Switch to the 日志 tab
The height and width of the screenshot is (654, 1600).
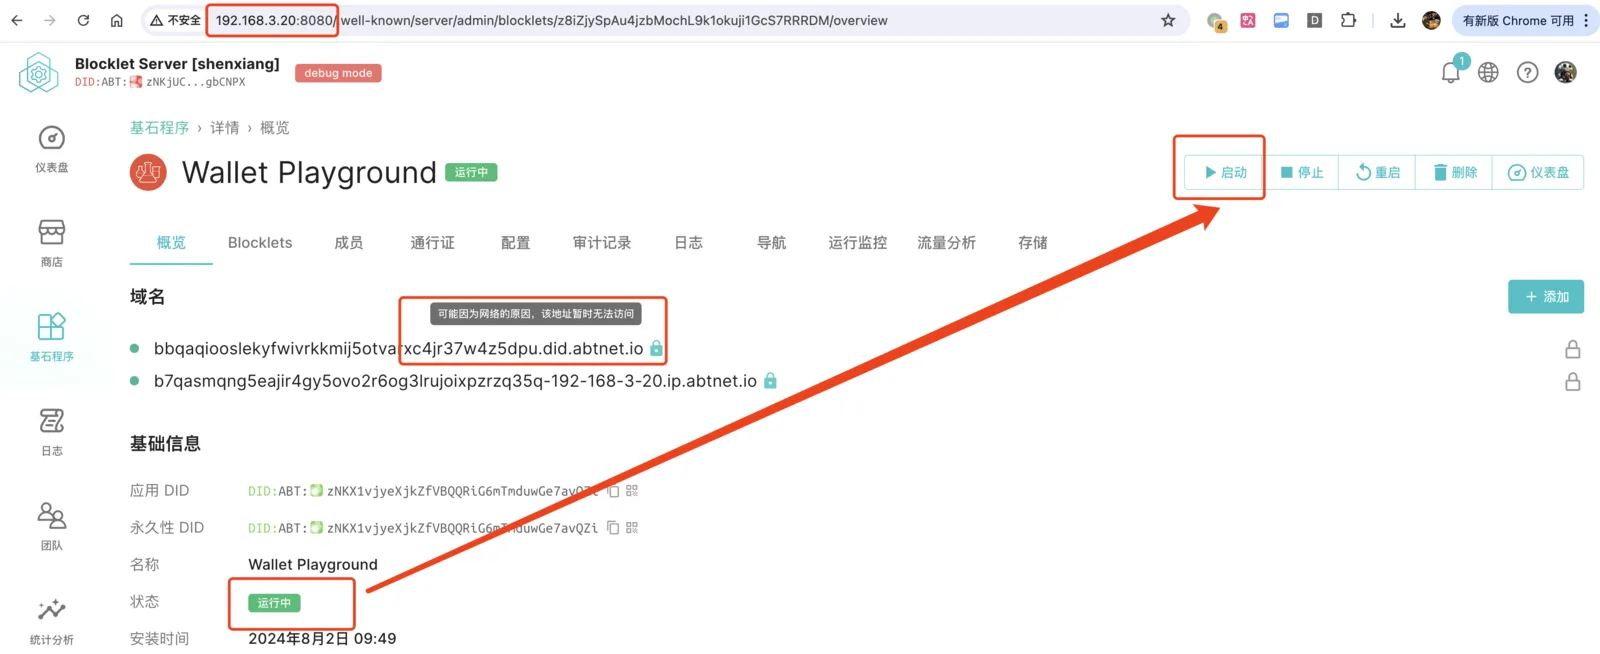[688, 243]
